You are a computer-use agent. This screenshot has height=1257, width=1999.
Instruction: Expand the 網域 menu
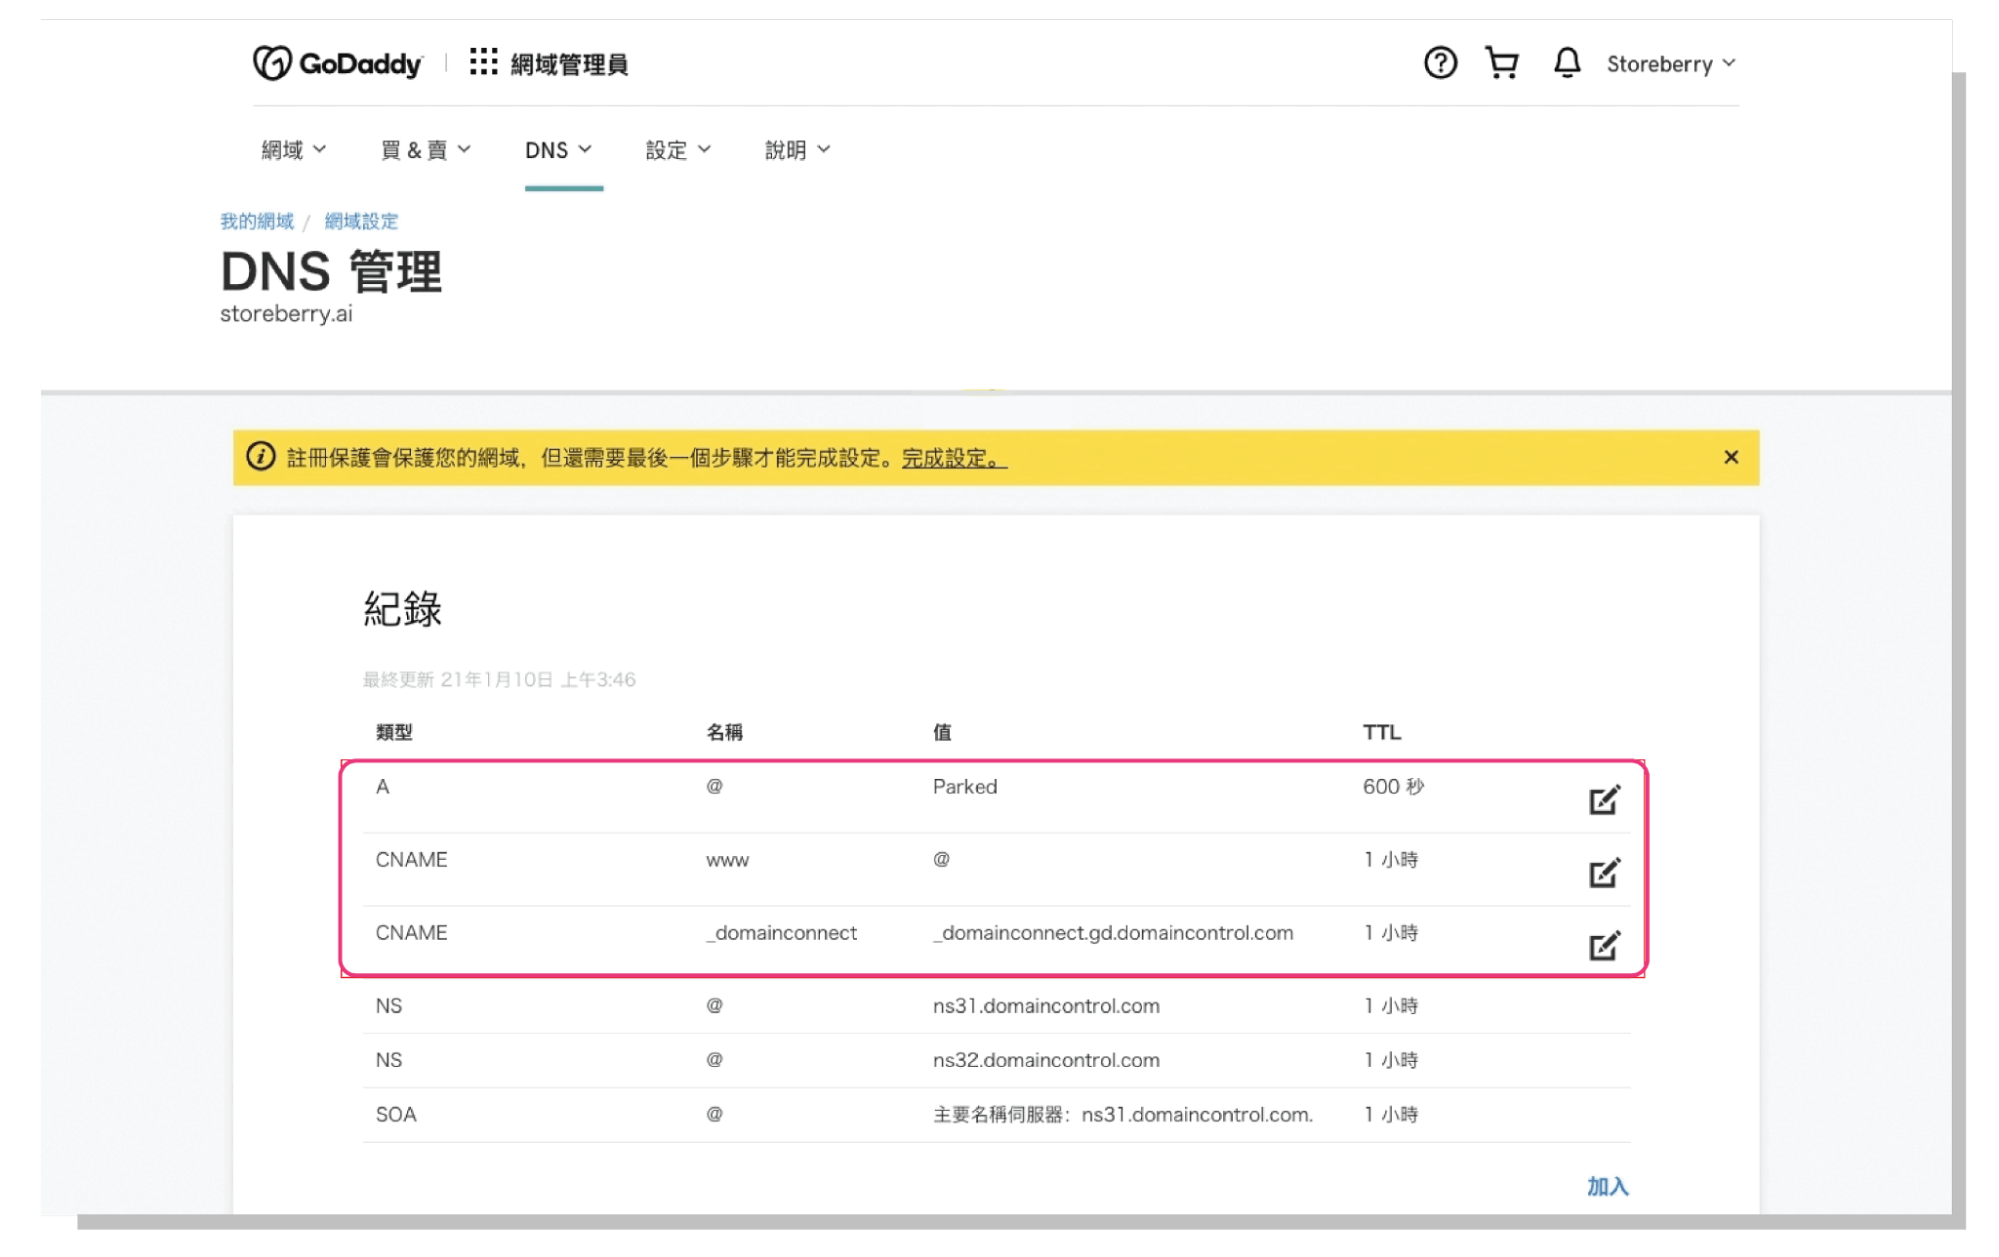click(293, 150)
